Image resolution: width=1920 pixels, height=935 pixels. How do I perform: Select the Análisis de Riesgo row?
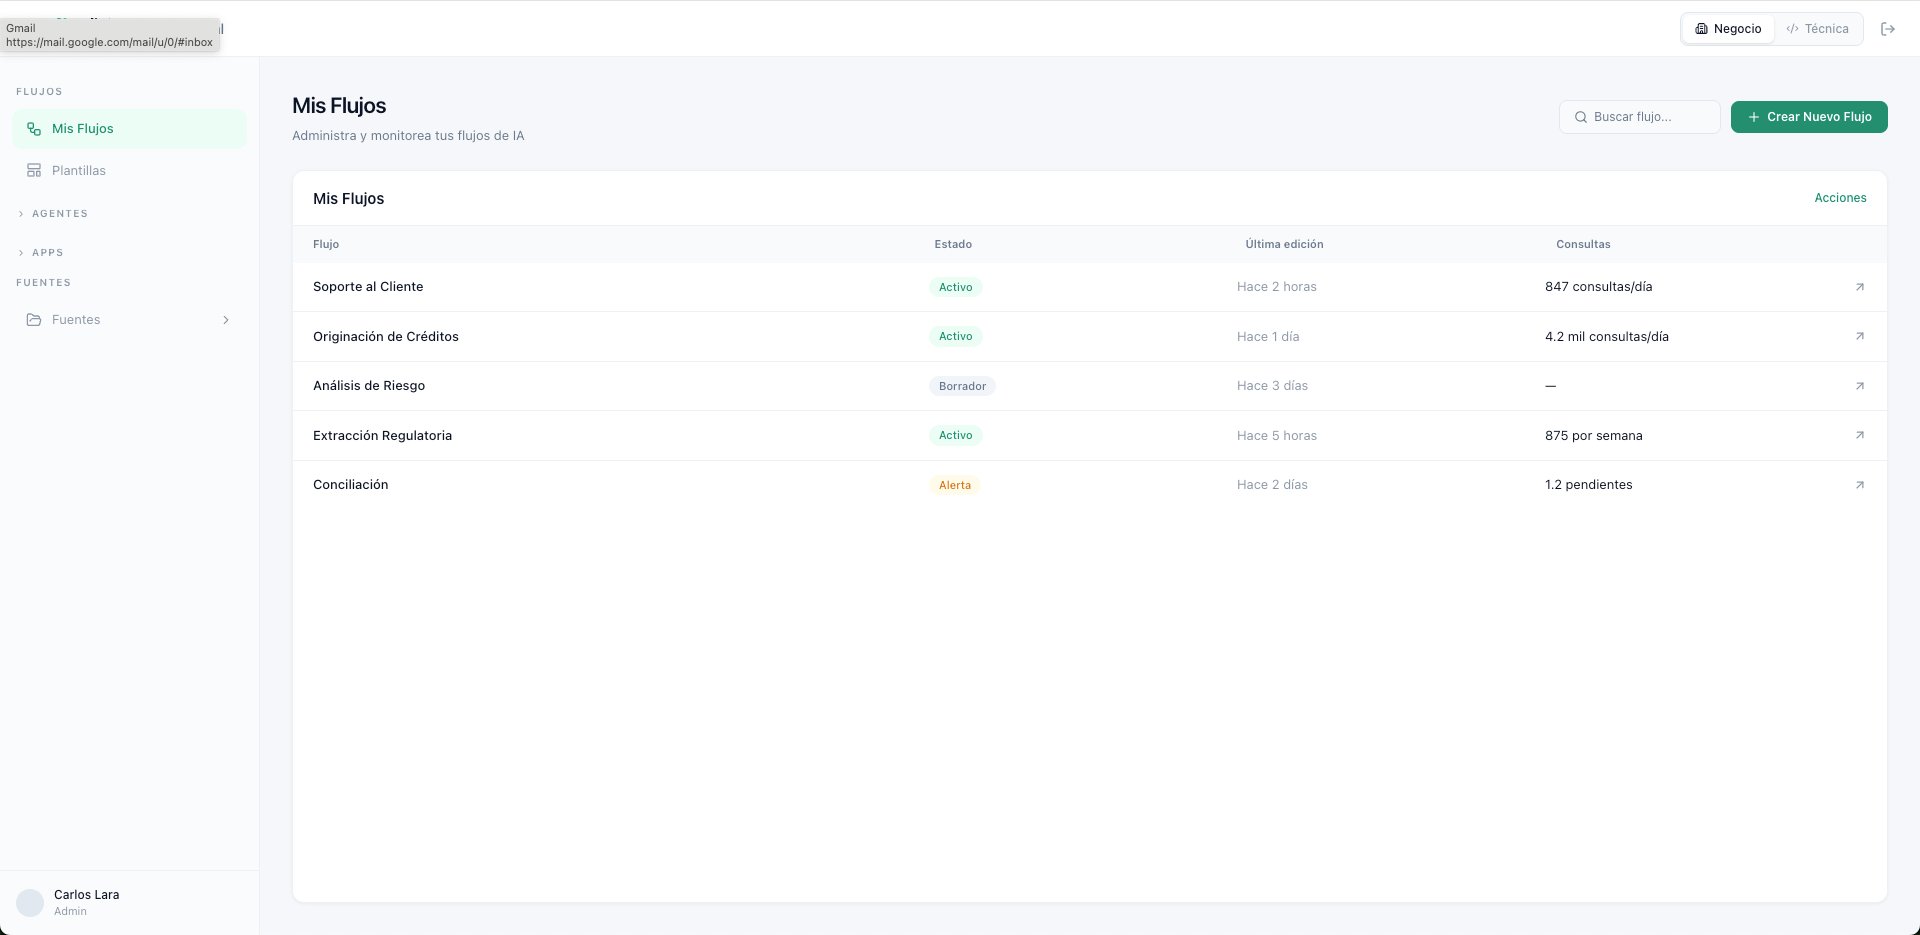(x=369, y=385)
